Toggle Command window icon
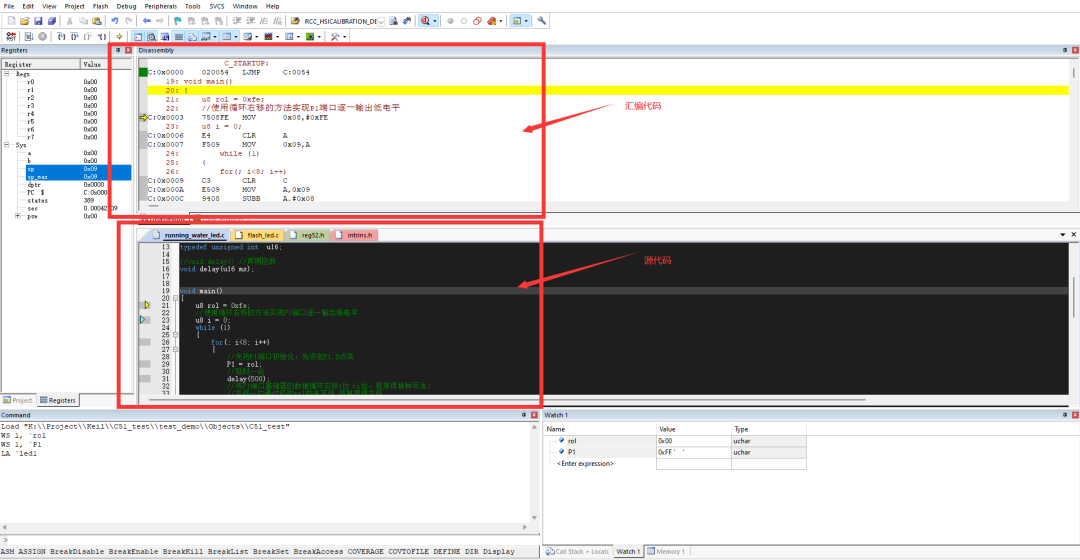Screen dimensions: 1080x560 (x=138, y=37)
